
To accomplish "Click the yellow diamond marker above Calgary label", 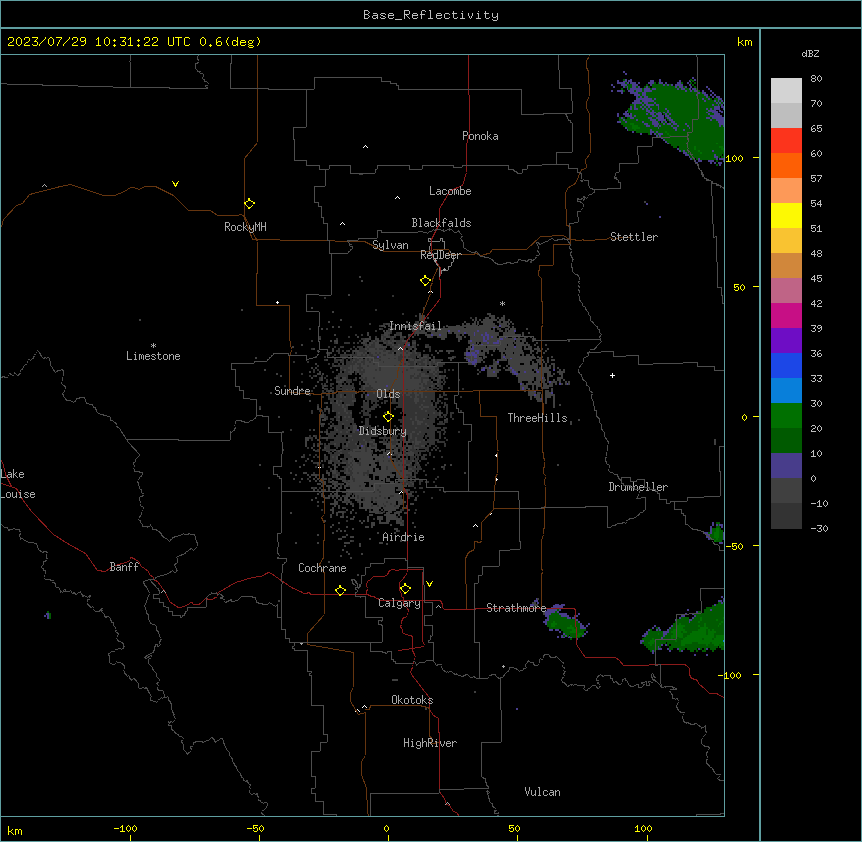I will point(405,589).
